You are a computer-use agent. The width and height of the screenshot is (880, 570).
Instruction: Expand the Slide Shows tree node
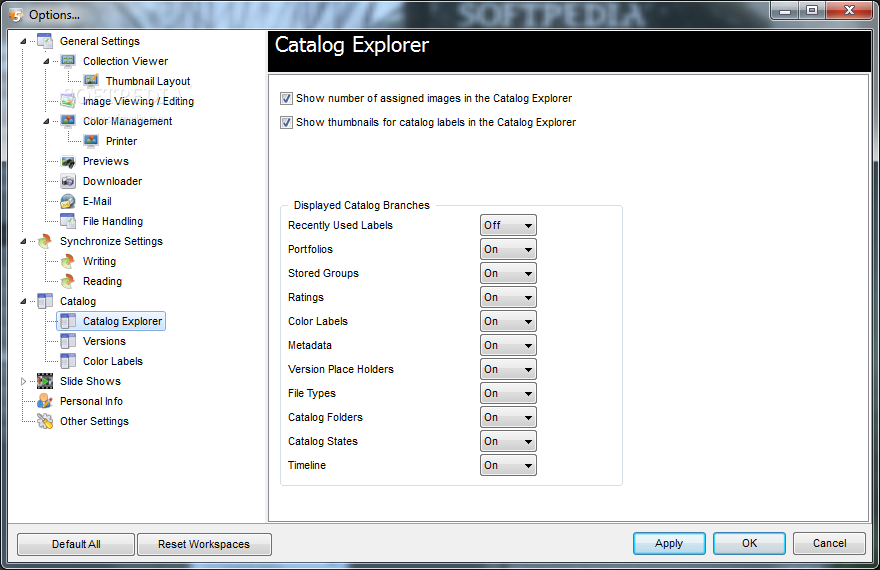point(23,381)
